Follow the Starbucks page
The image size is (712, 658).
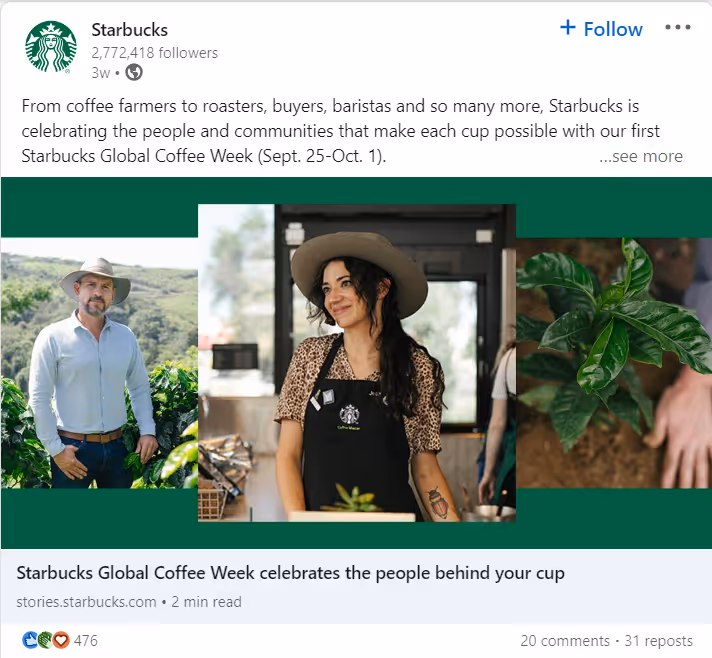tap(601, 29)
